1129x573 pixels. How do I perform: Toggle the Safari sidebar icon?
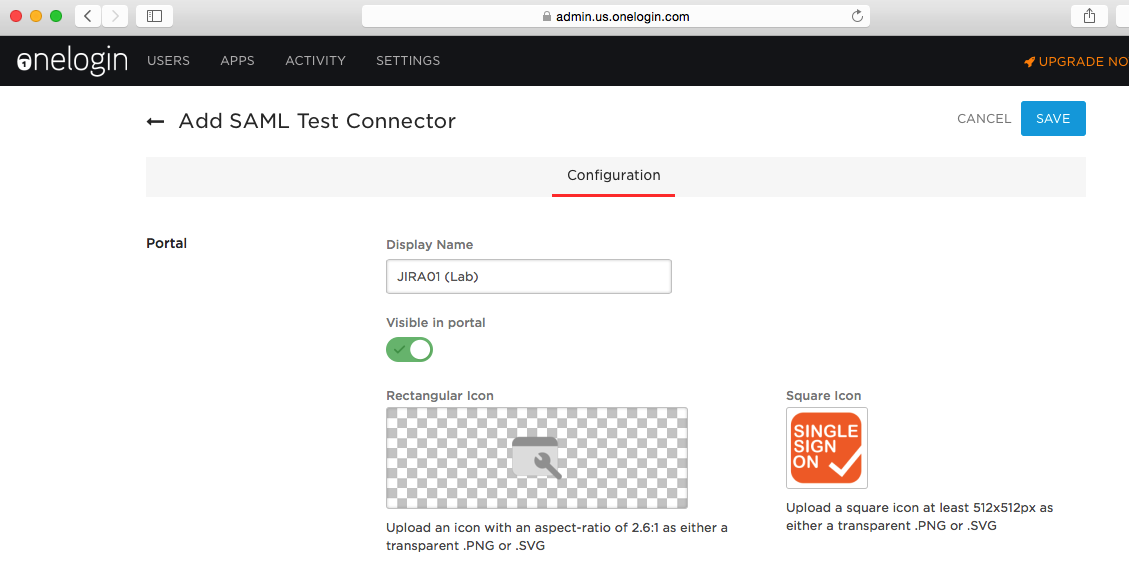tap(154, 16)
